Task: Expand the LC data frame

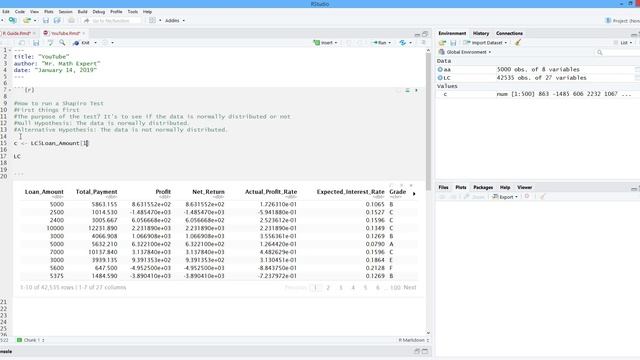Action: pyautogui.click(x=440, y=78)
